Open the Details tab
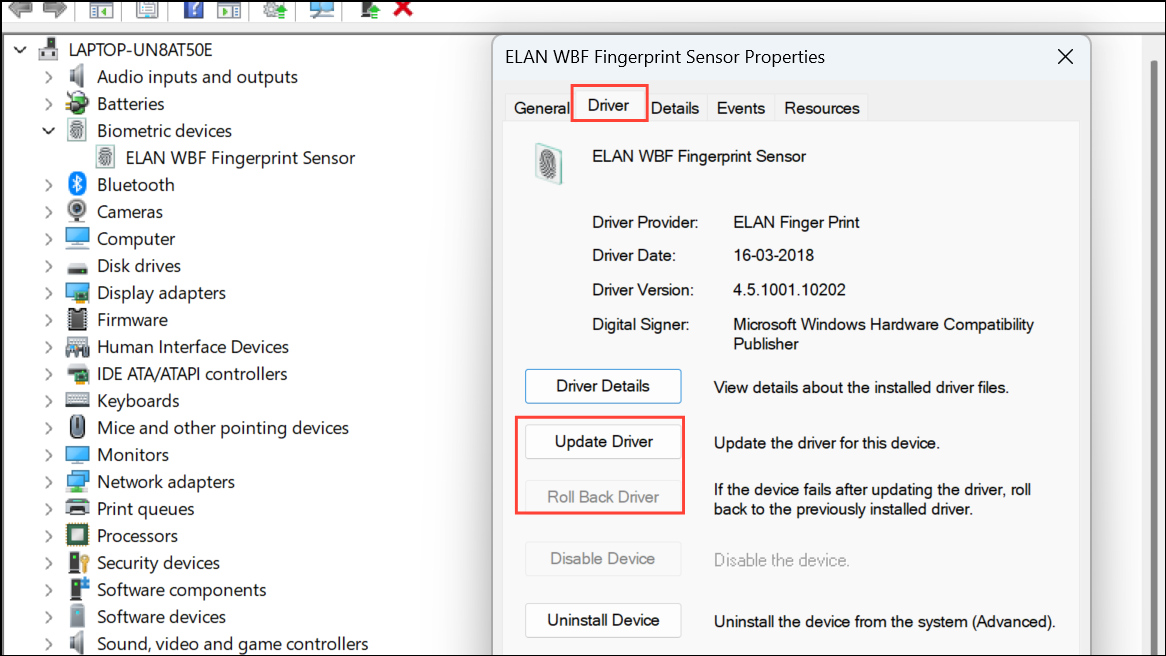 674,108
